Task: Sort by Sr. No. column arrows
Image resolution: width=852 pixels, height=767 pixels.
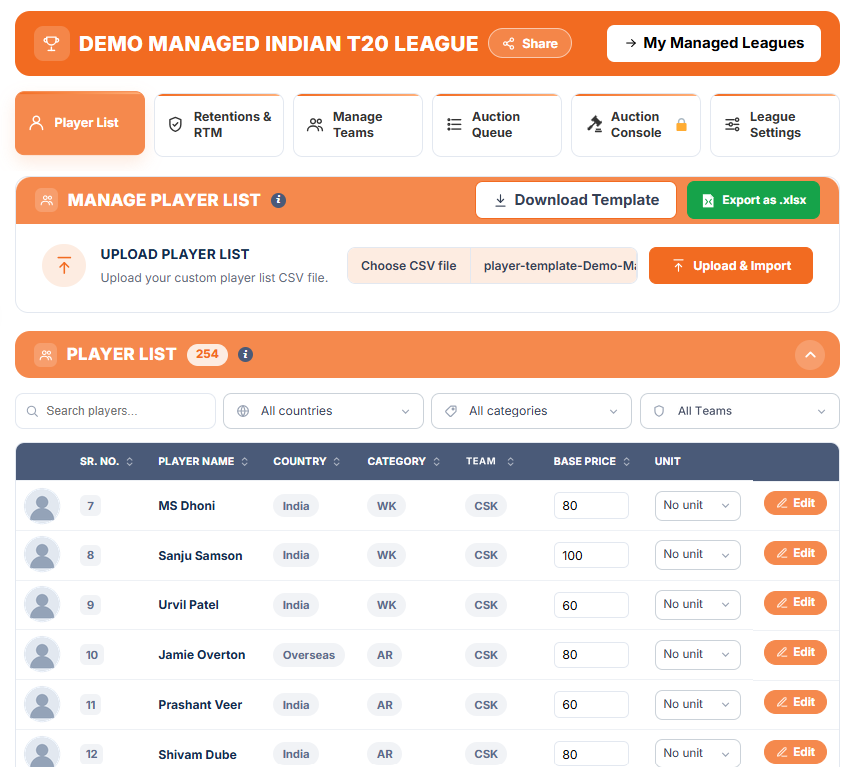Action: coord(129,461)
